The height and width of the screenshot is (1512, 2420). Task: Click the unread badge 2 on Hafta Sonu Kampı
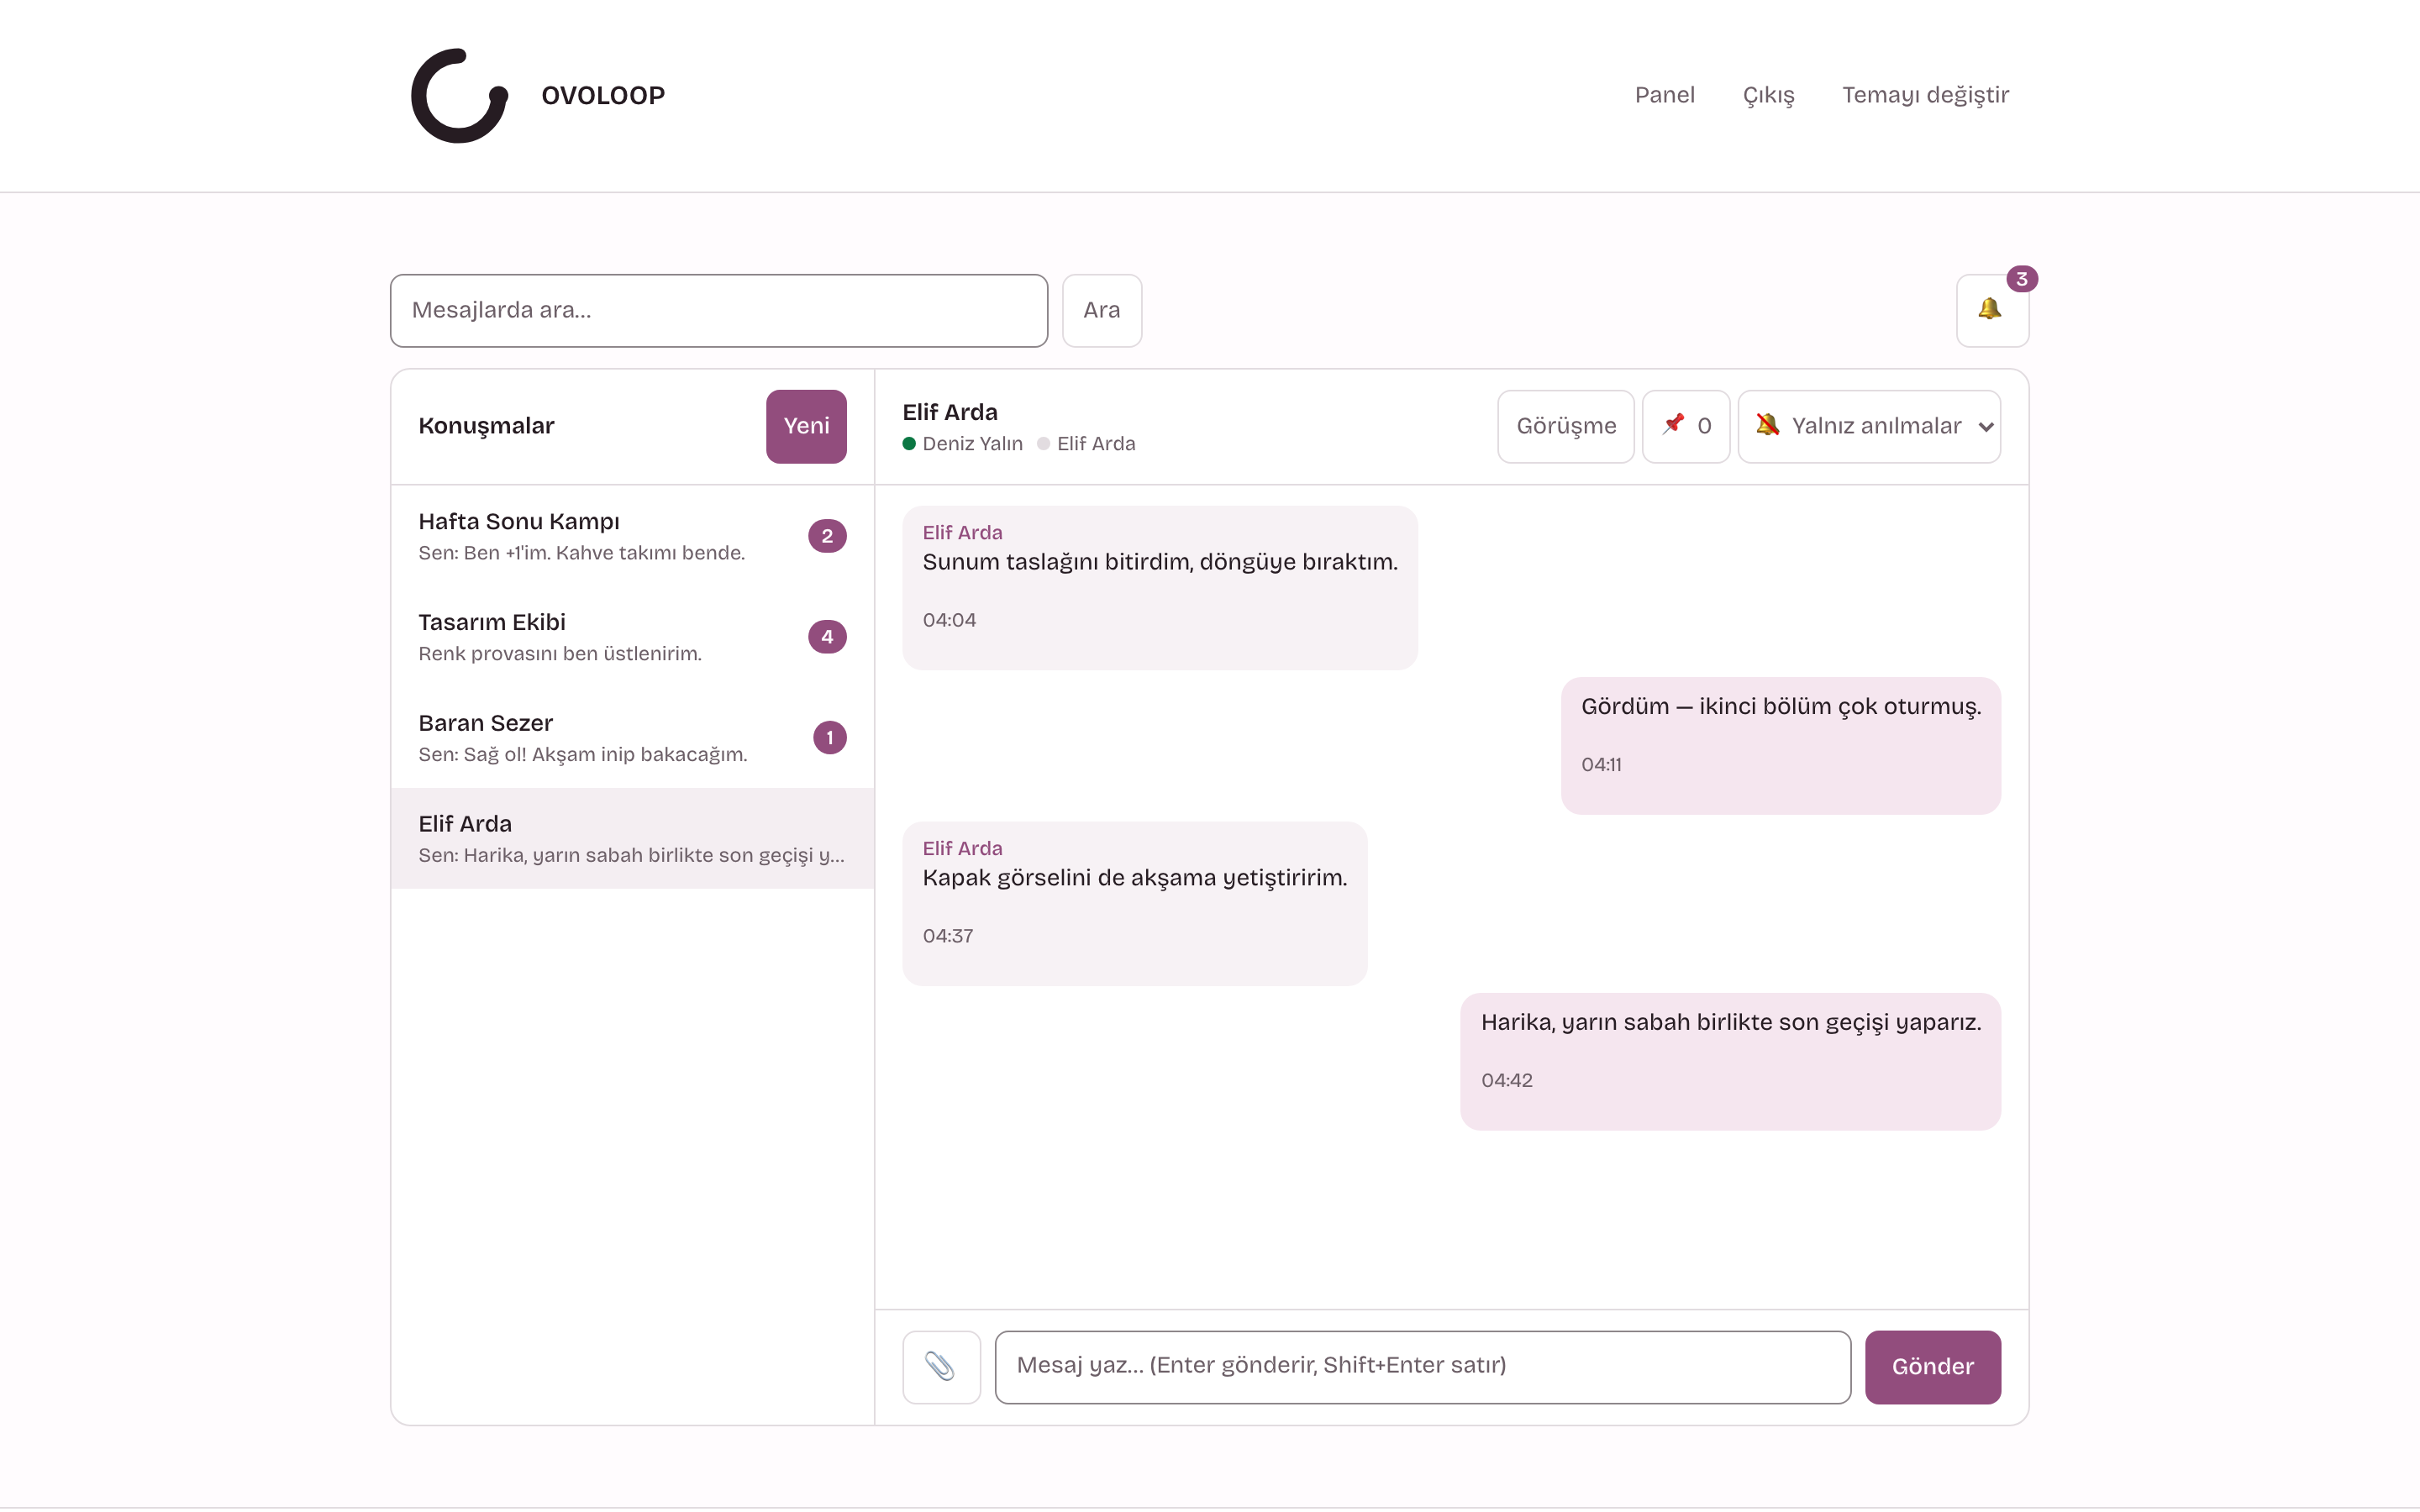point(827,536)
